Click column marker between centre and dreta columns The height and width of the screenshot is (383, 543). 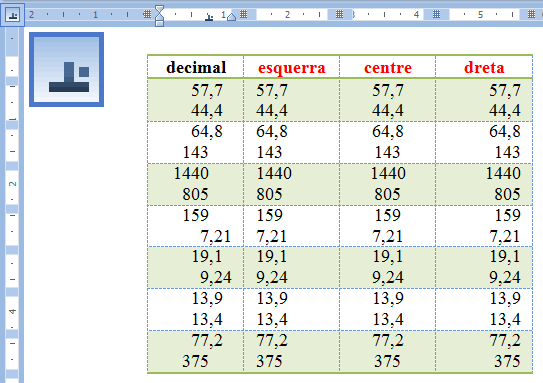436,14
